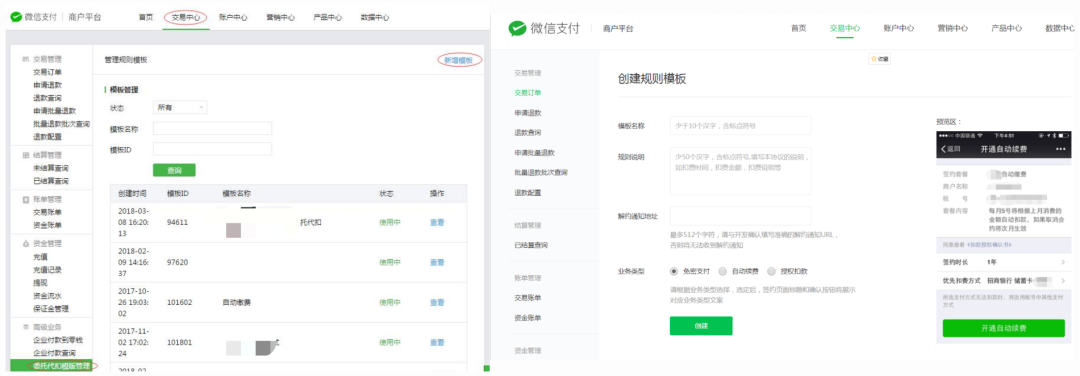Click the green 创建 button

(x=700, y=326)
